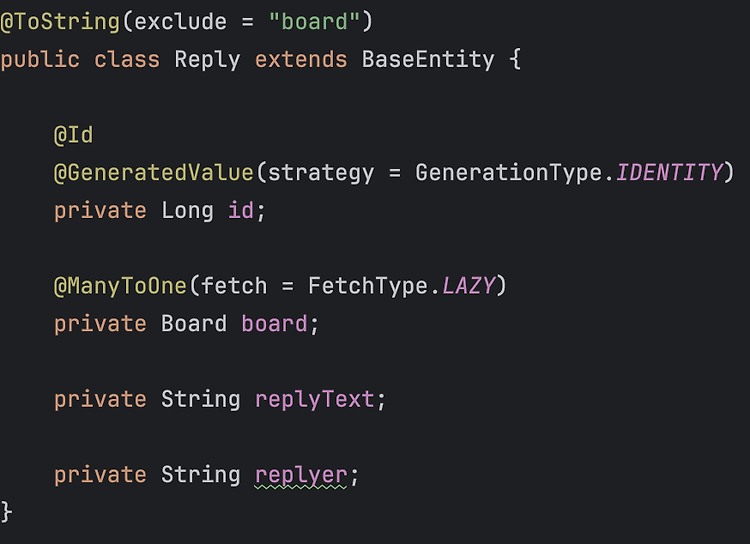Click the Long type of id field
The width and height of the screenshot is (750, 544).
coord(187,211)
